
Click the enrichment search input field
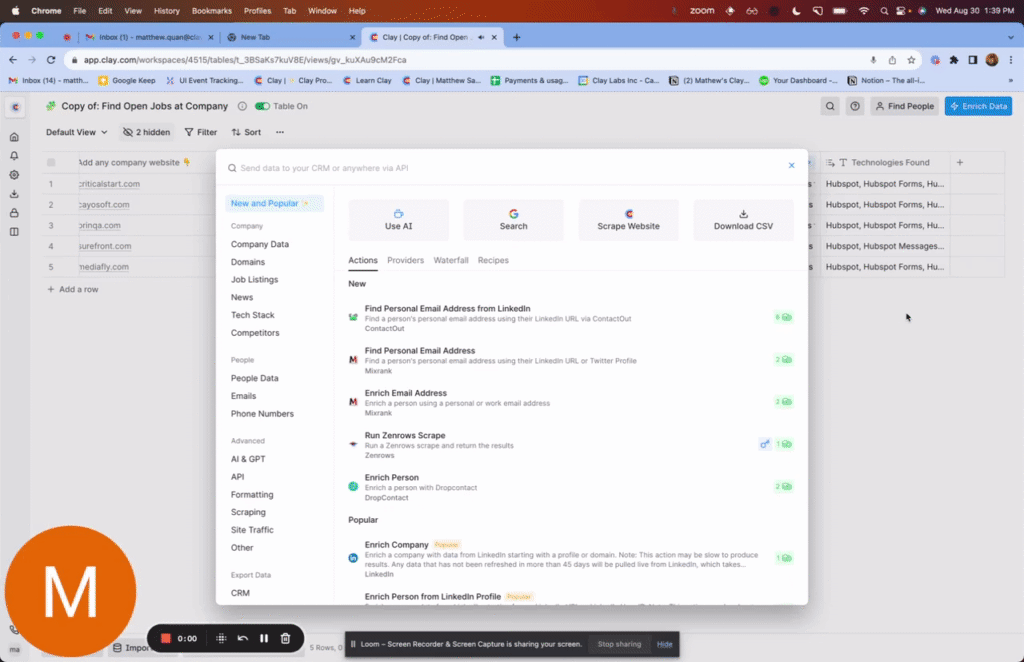(500, 168)
